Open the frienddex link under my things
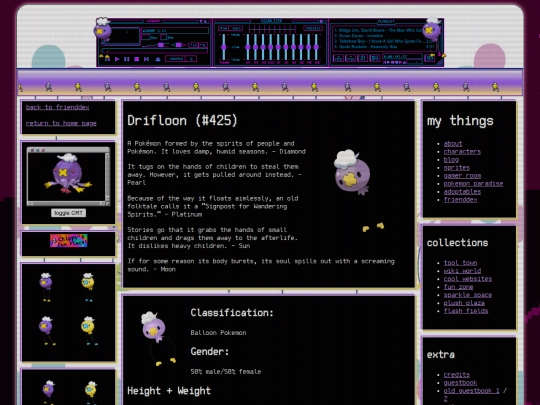540x405 pixels. 460,200
